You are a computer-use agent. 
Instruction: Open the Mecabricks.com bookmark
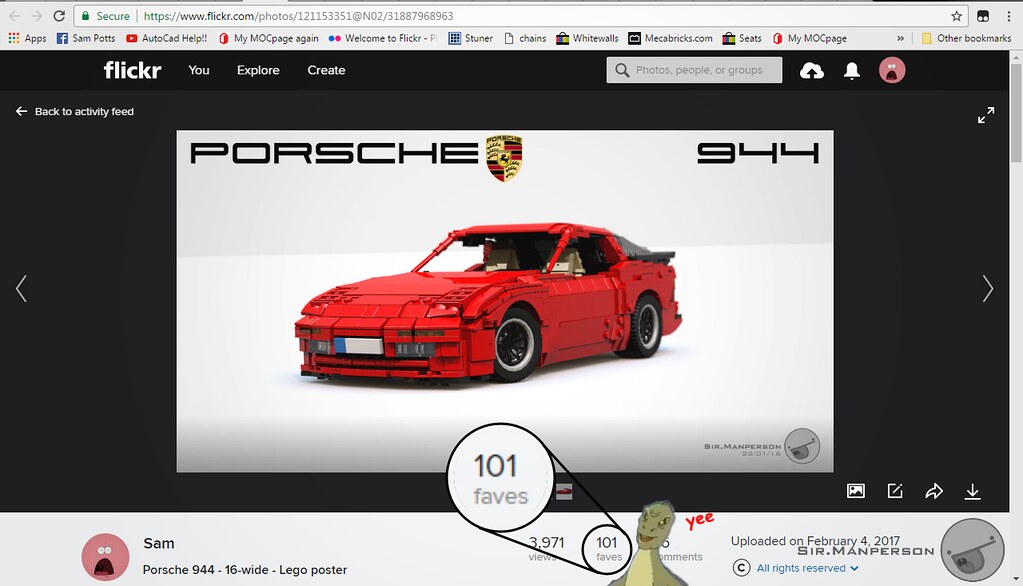671,39
